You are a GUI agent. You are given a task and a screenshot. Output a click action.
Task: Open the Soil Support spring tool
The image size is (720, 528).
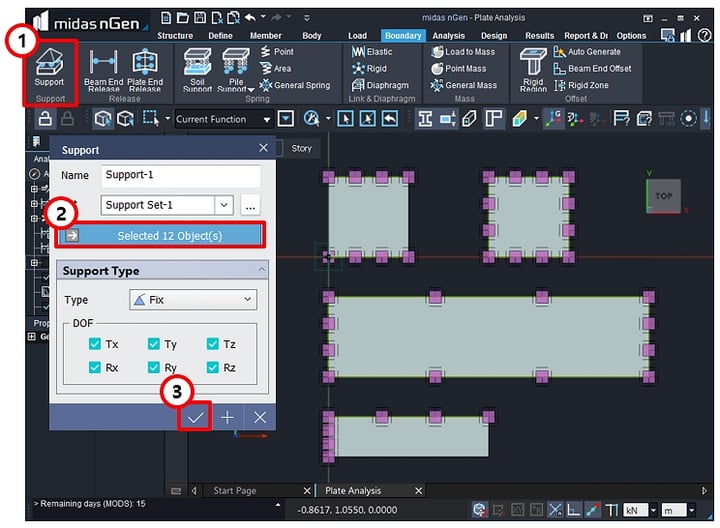click(197, 70)
